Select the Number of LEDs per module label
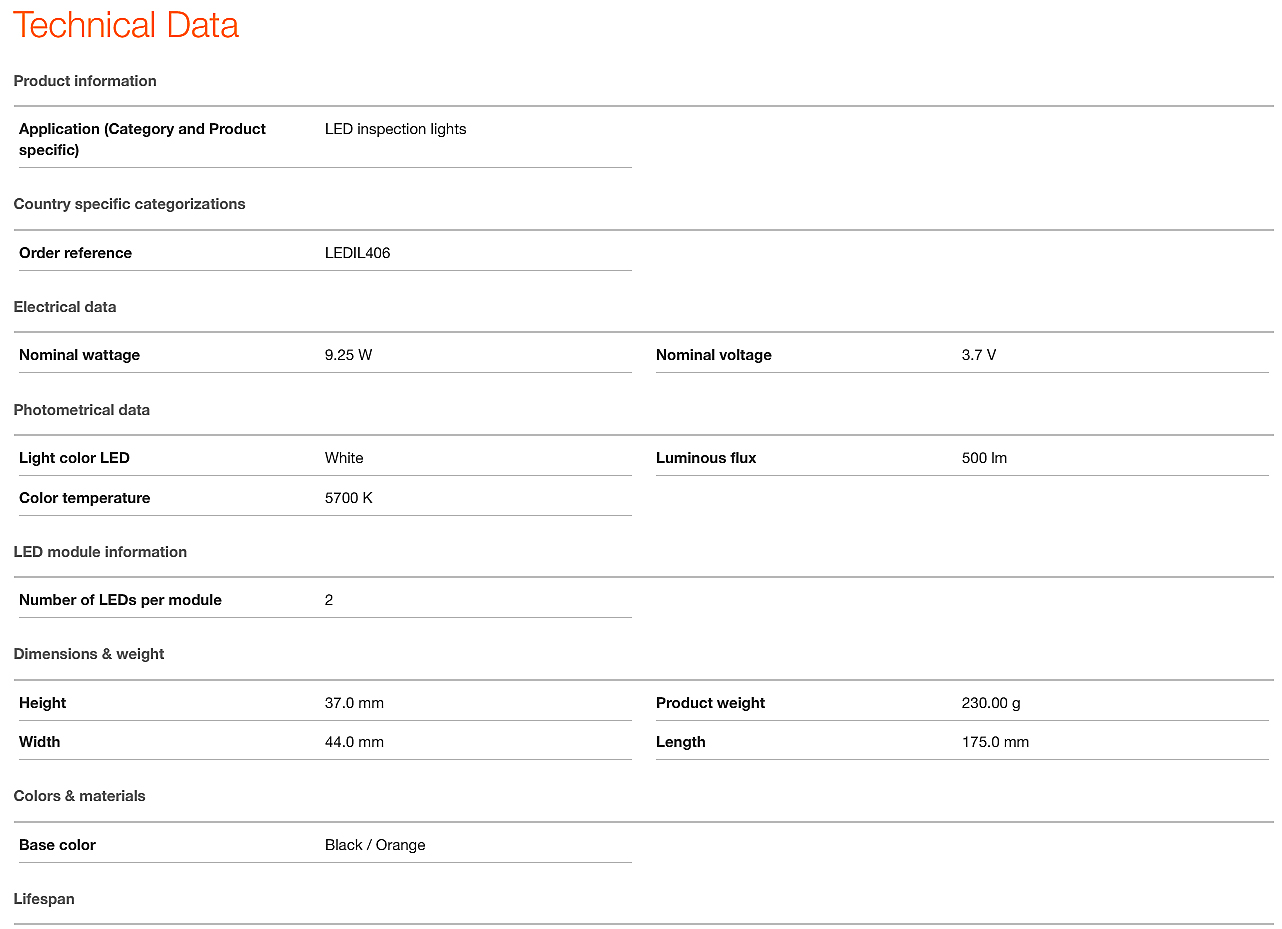The width and height of the screenshot is (1282, 929). 120,600
